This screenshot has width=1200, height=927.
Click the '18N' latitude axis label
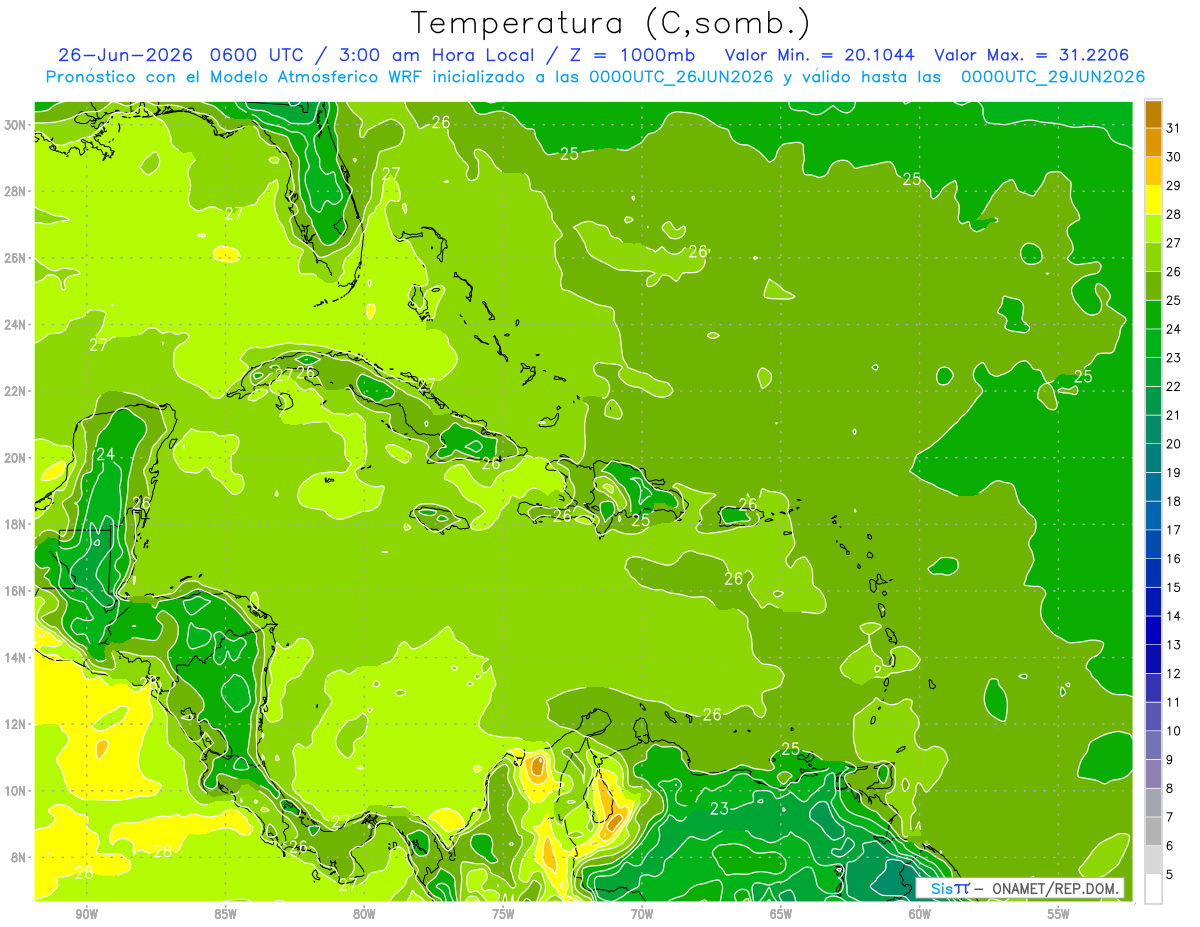pyautogui.click(x=15, y=524)
